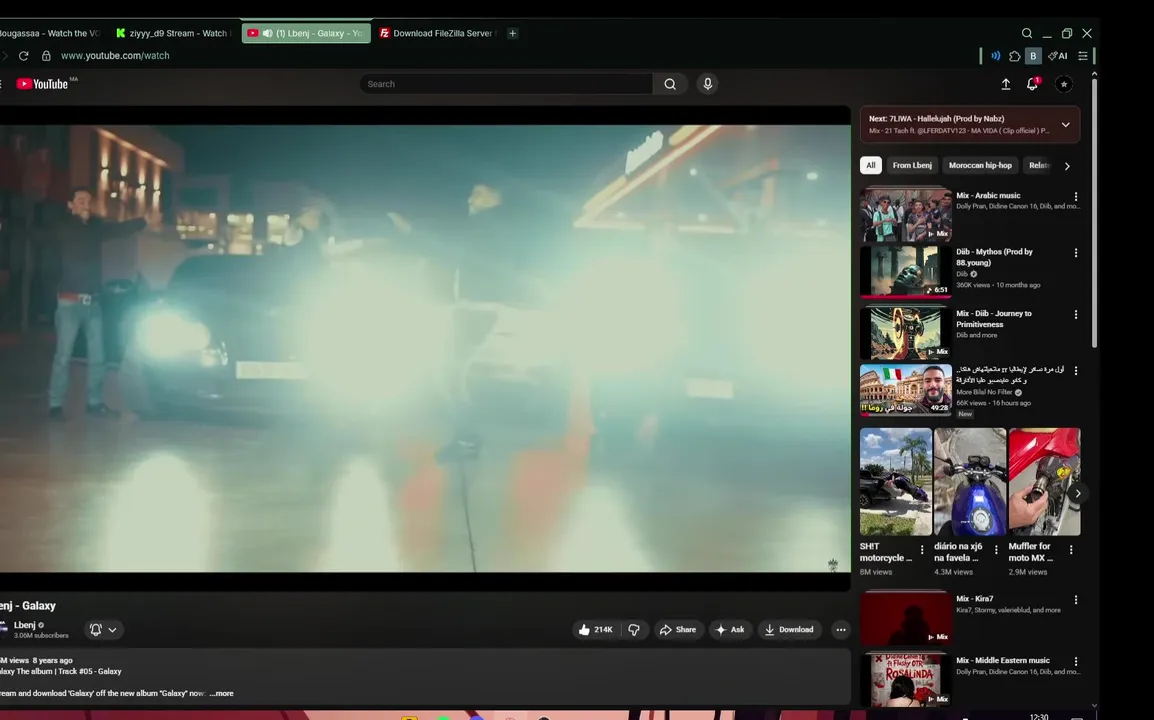This screenshot has width=1154, height=720.
Task: Click the Ask button
Action: coord(730,629)
